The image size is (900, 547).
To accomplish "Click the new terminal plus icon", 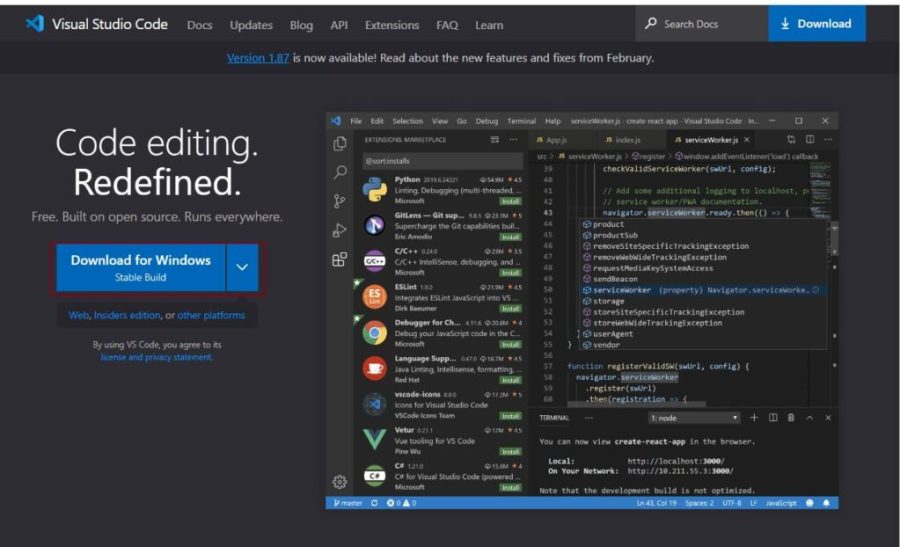I will pyautogui.click(x=754, y=418).
